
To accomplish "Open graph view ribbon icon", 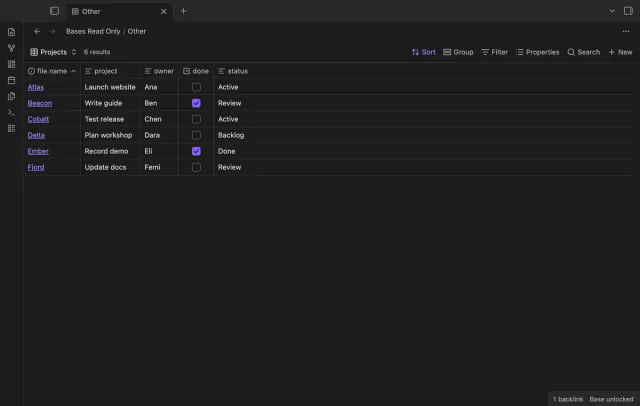I will pos(11,48).
